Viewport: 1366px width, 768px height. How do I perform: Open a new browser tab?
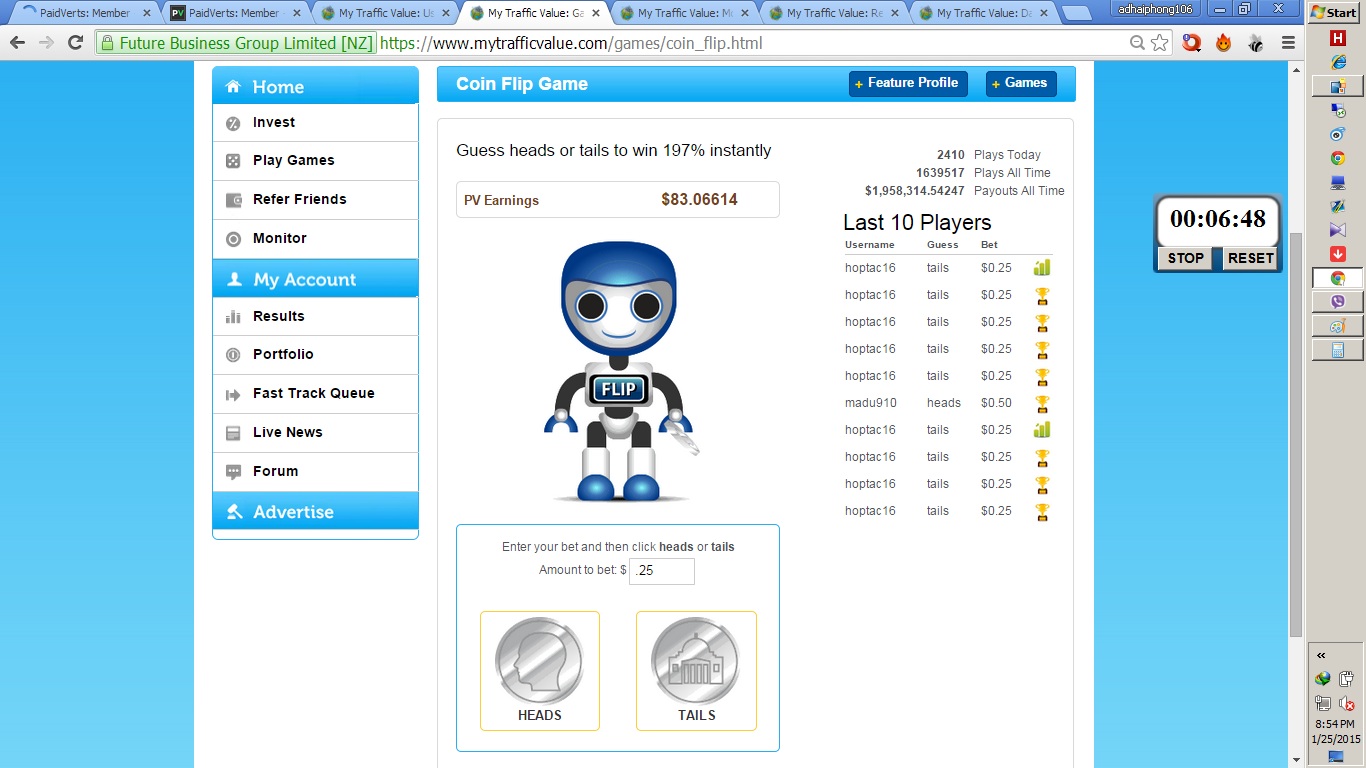coord(1076,13)
